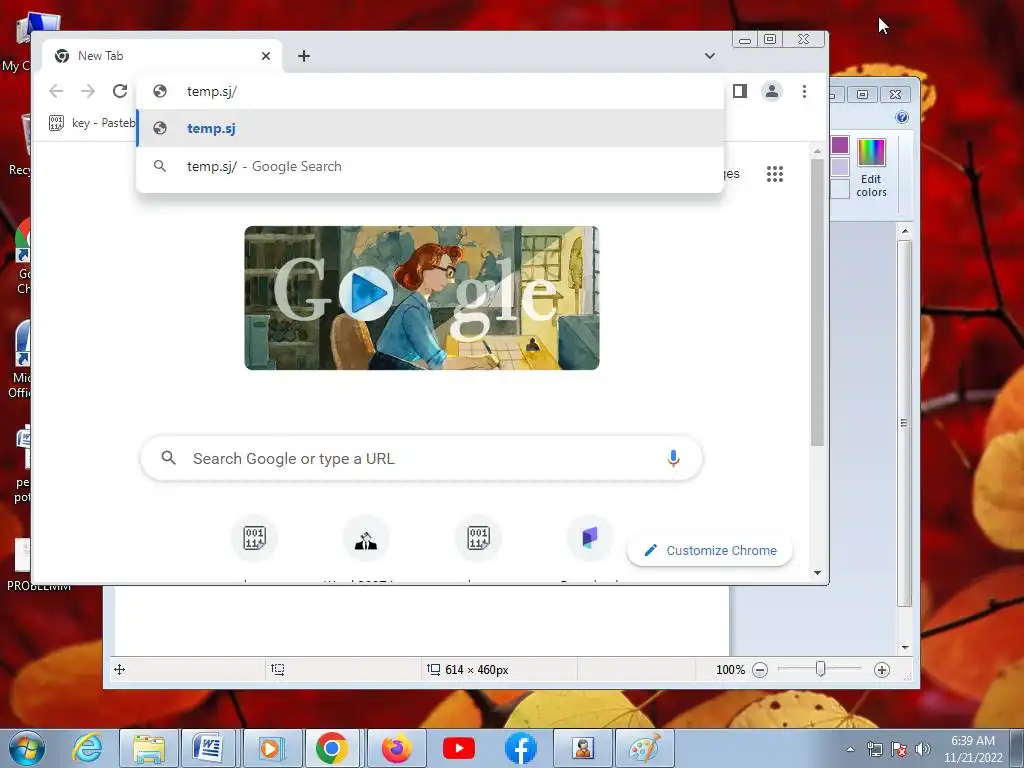Open volume control in system tray
1024x768 pixels.
click(923, 749)
